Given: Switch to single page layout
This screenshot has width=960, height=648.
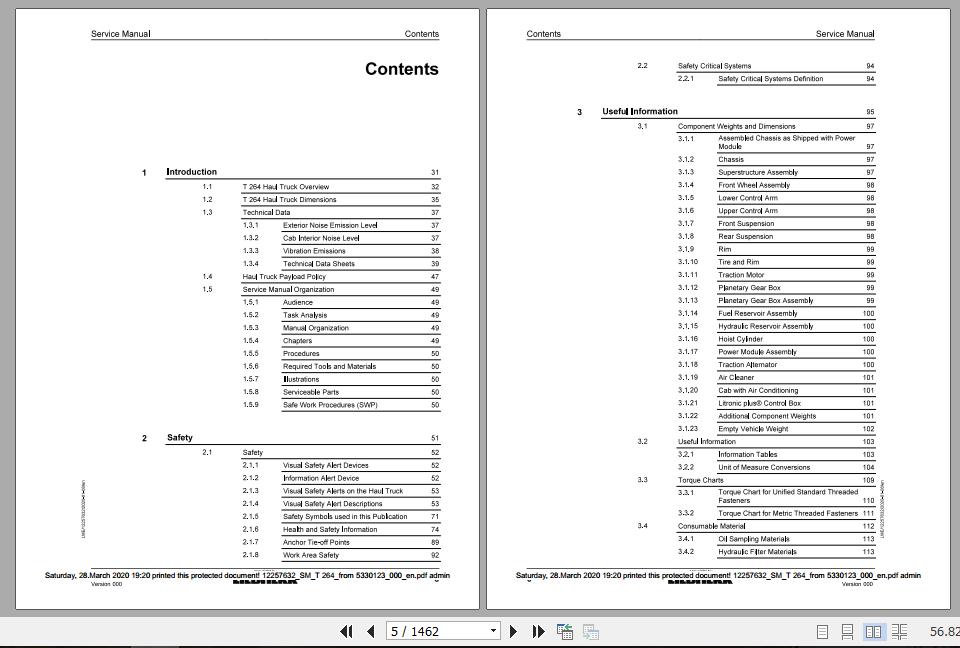Looking at the screenshot, I should click(823, 631).
